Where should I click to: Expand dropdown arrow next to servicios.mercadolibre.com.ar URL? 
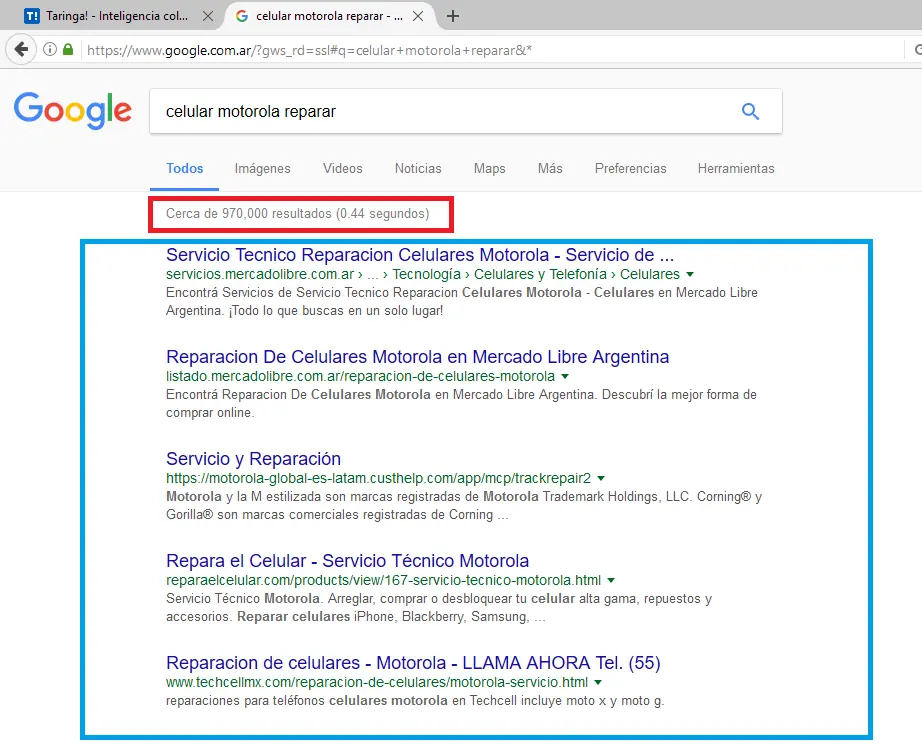[x=690, y=275]
